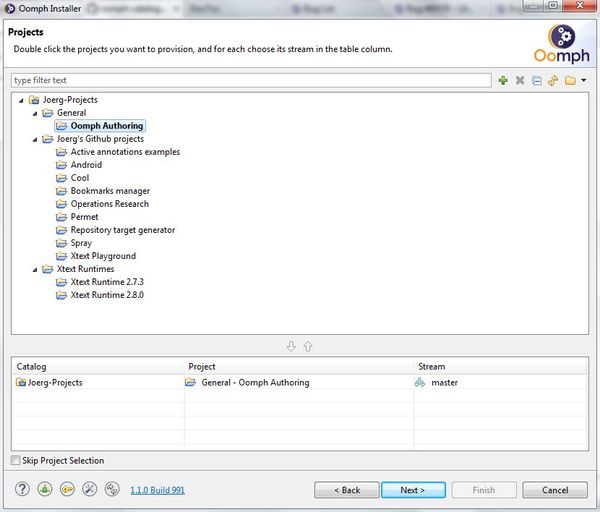Screen dimensions: 600x512
Task: Click the Catalog column header
Action: point(98,367)
